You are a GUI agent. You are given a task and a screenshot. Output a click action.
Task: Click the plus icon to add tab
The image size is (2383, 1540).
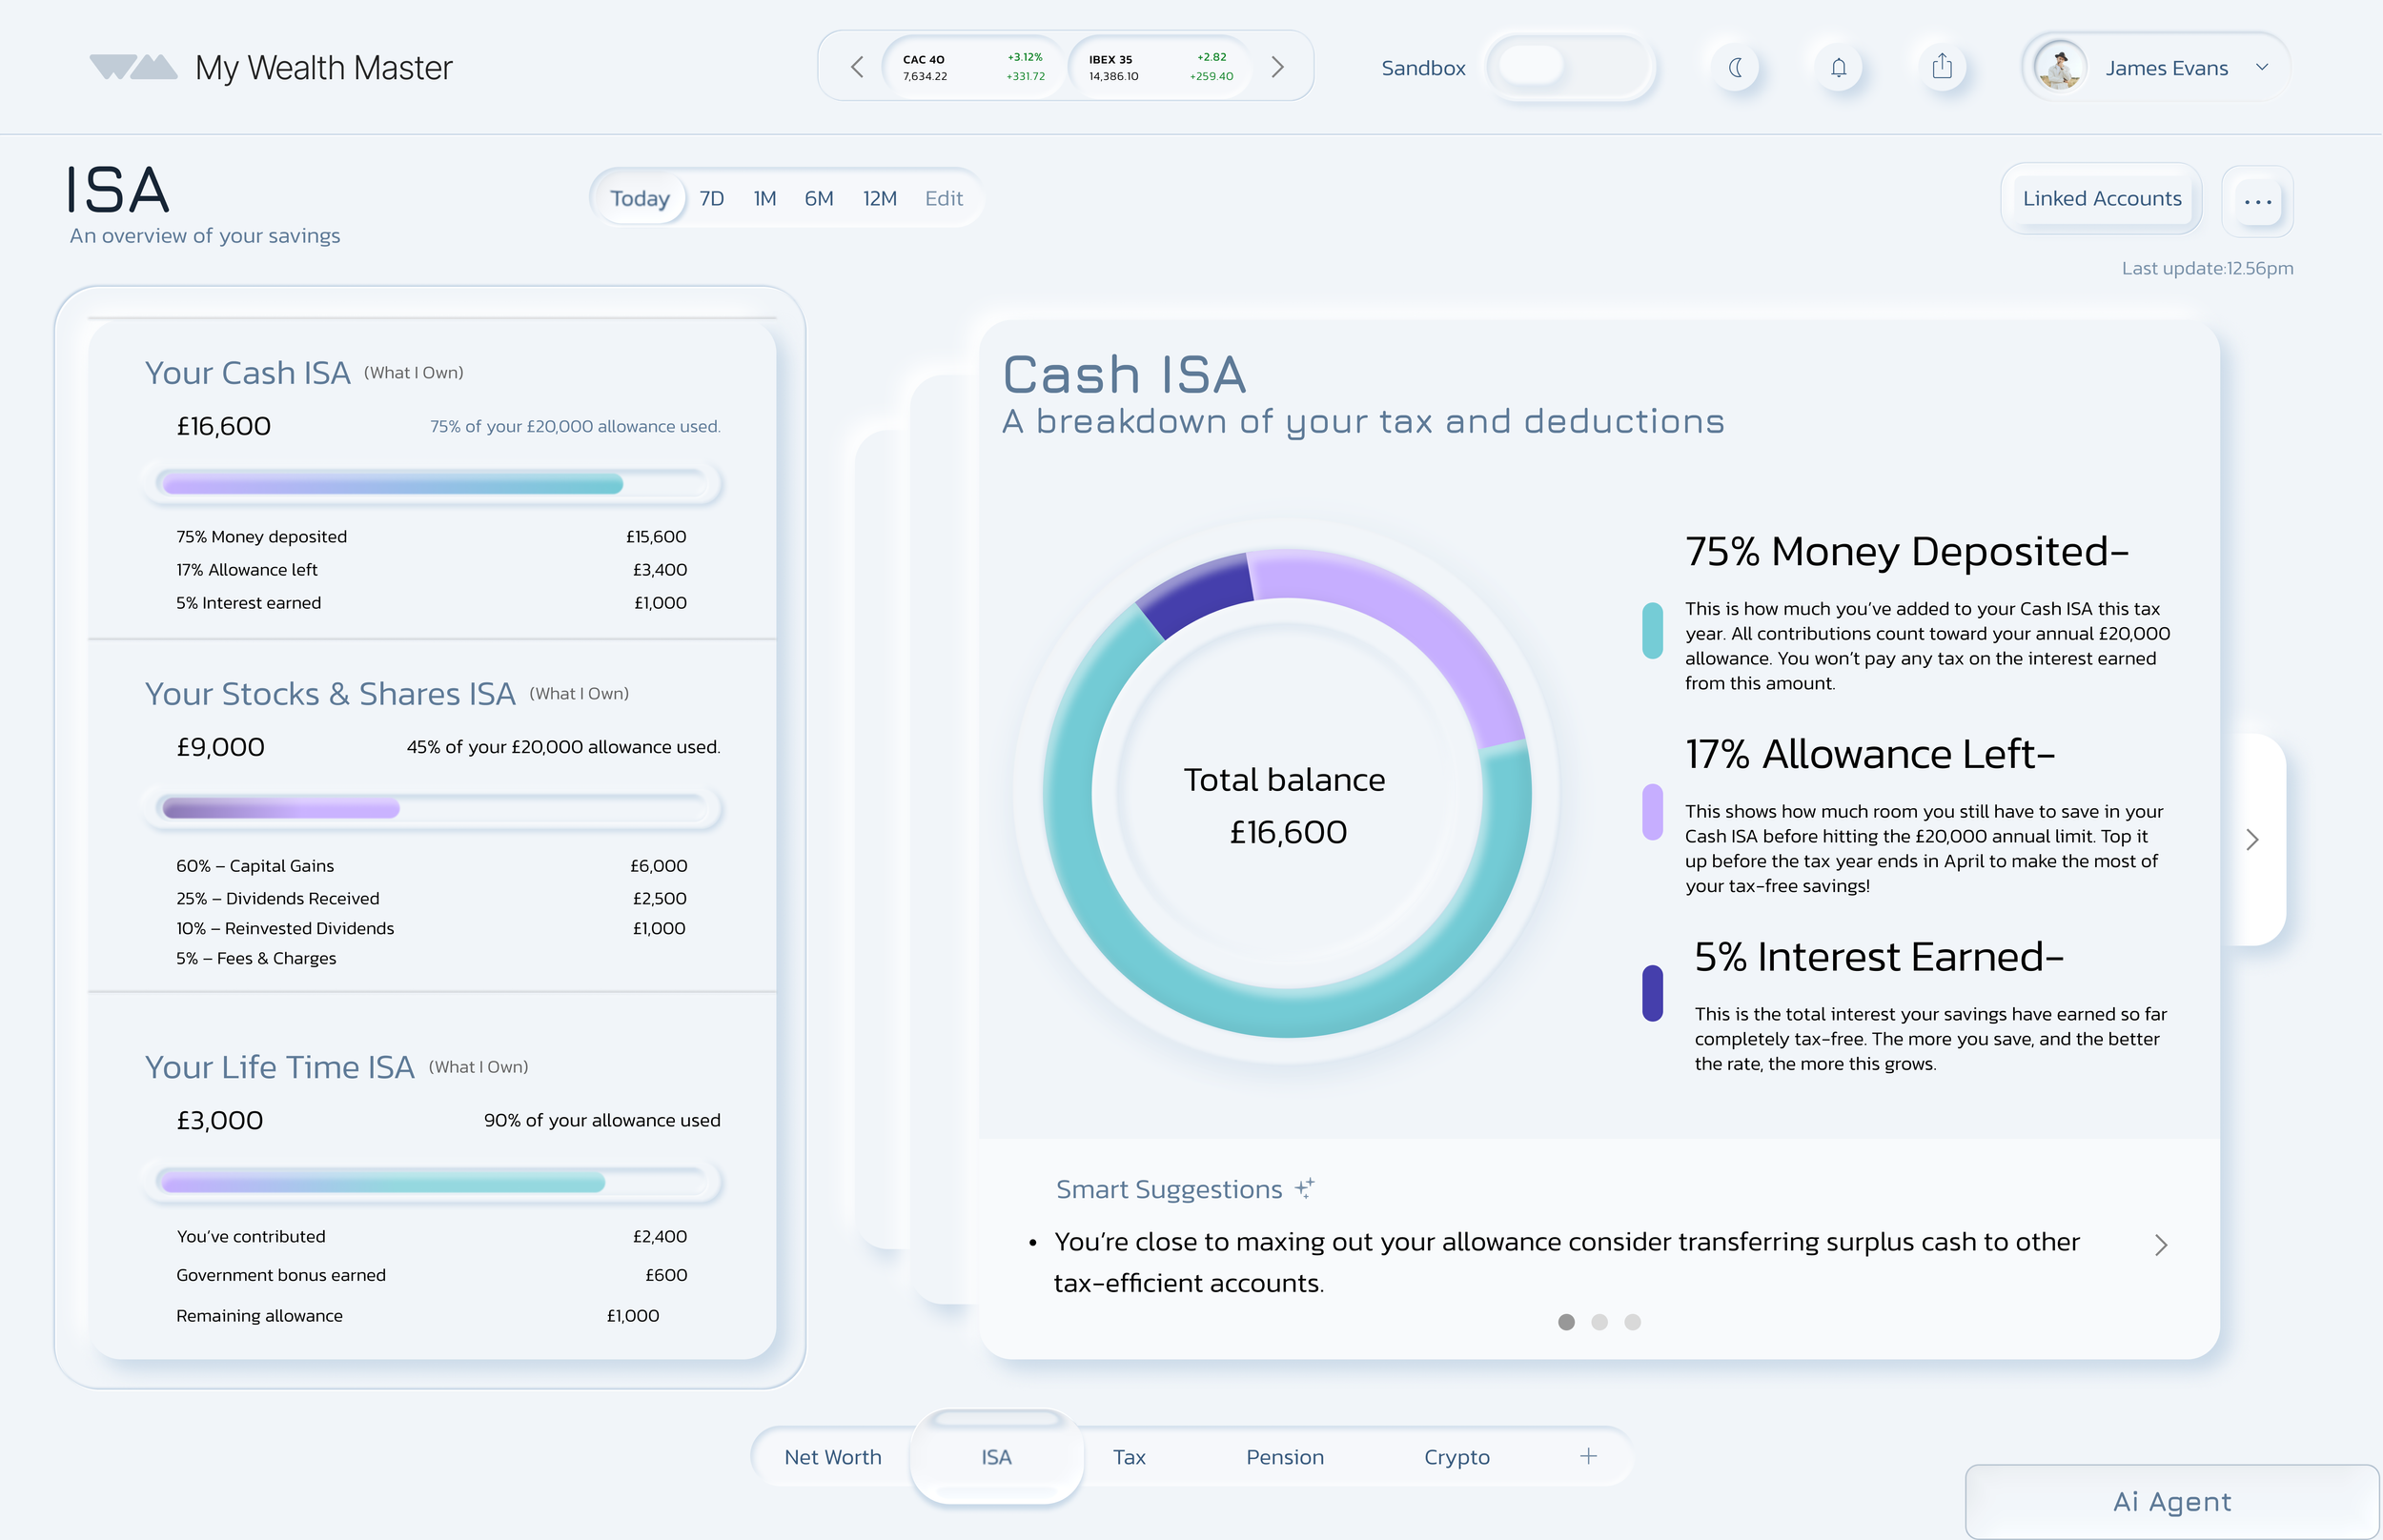pos(1588,1456)
